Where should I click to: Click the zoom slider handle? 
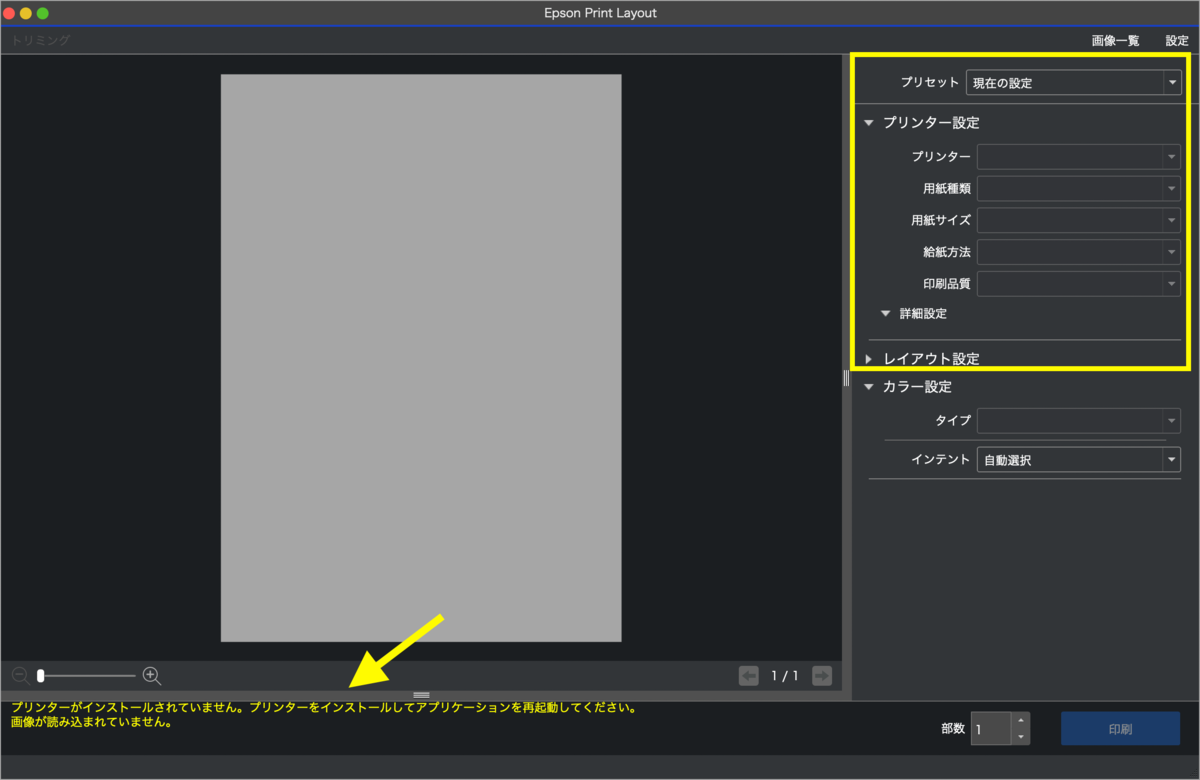click(40, 676)
